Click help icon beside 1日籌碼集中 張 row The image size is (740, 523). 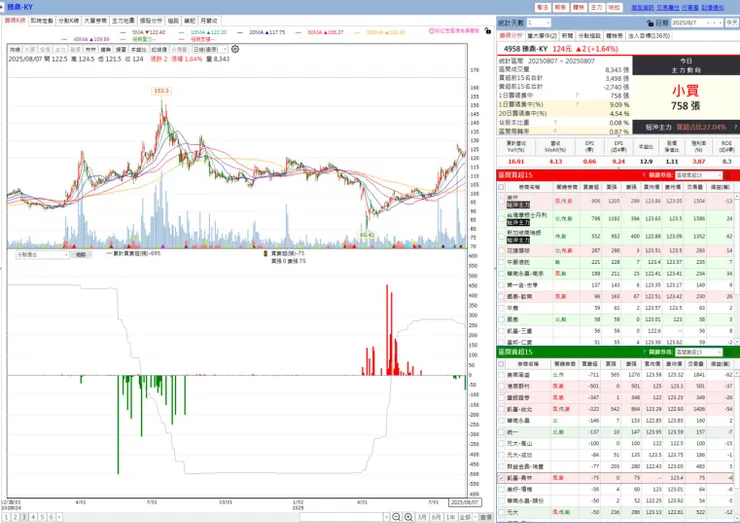(577, 96)
